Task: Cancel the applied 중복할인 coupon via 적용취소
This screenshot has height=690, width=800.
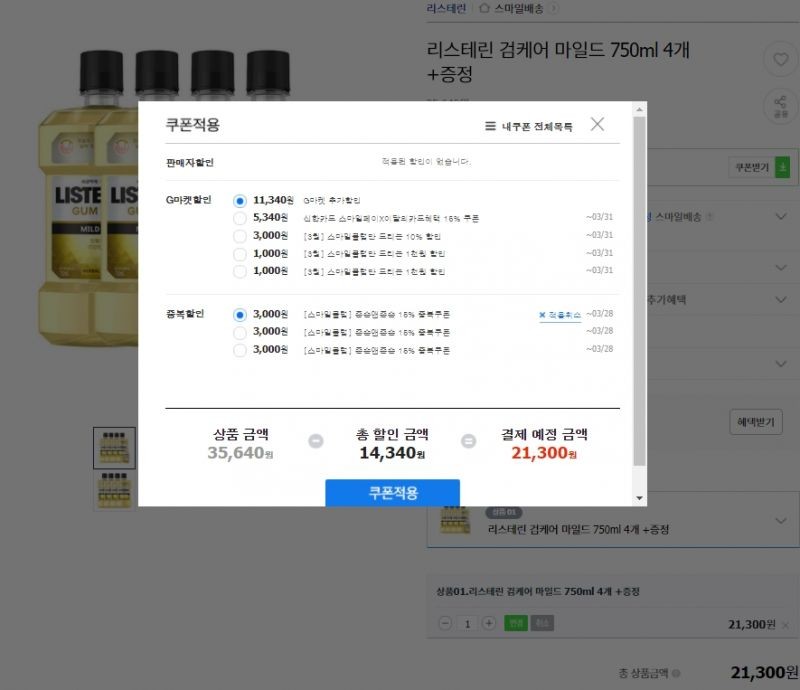Action: 560,315
